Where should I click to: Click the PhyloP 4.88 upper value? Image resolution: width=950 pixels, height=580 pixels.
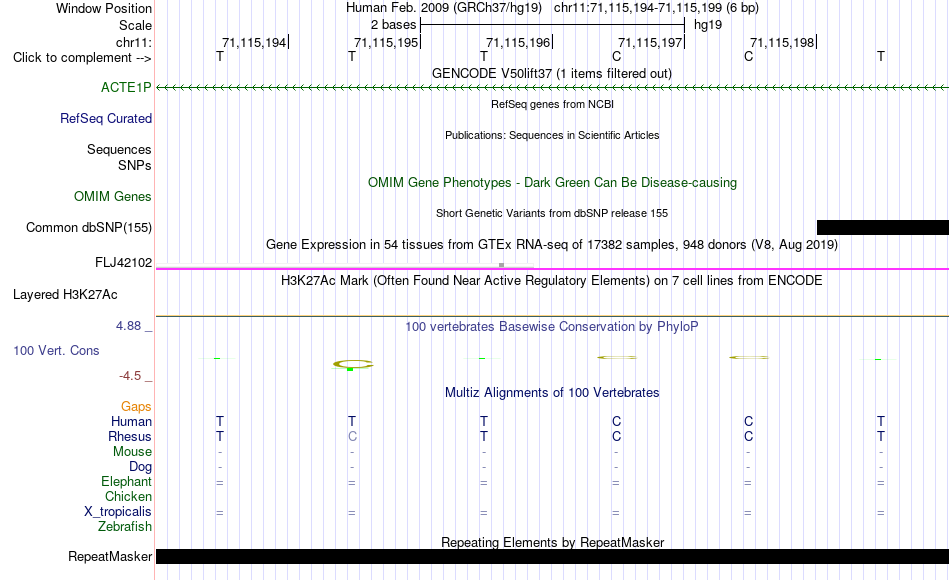tap(128, 326)
